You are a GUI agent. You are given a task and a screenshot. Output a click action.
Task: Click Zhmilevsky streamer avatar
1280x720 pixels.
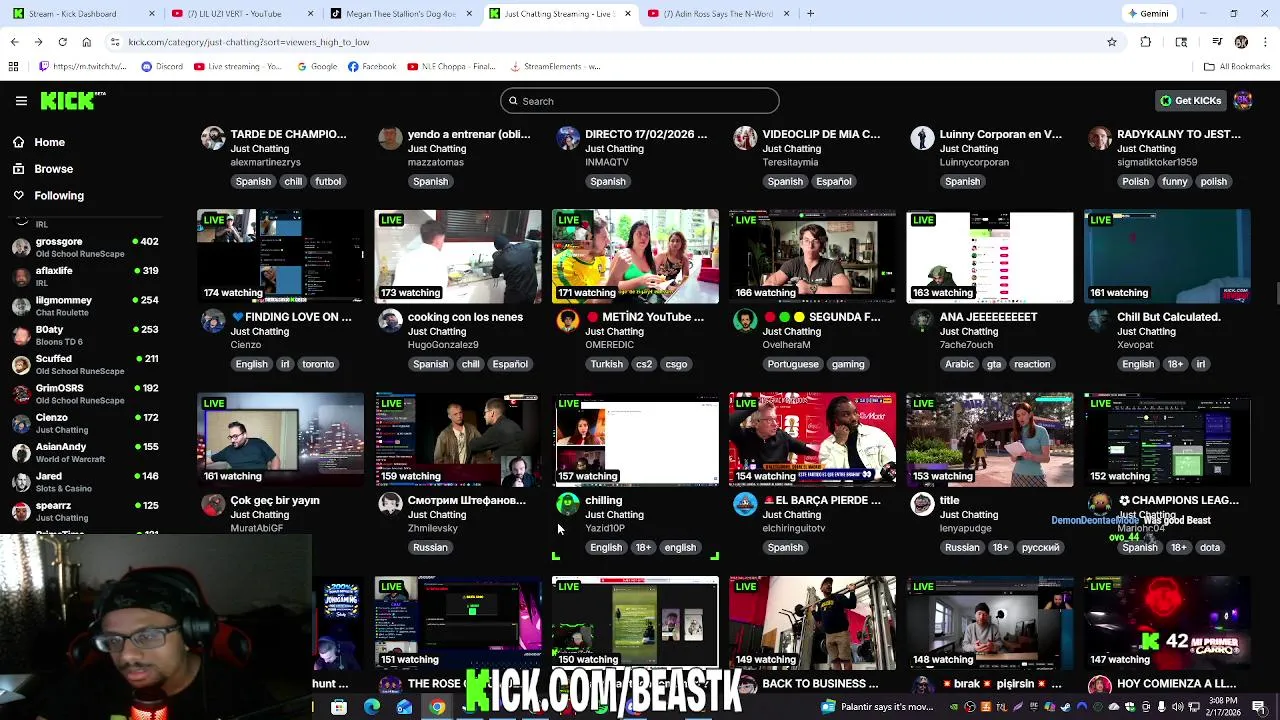pos(390,504)
